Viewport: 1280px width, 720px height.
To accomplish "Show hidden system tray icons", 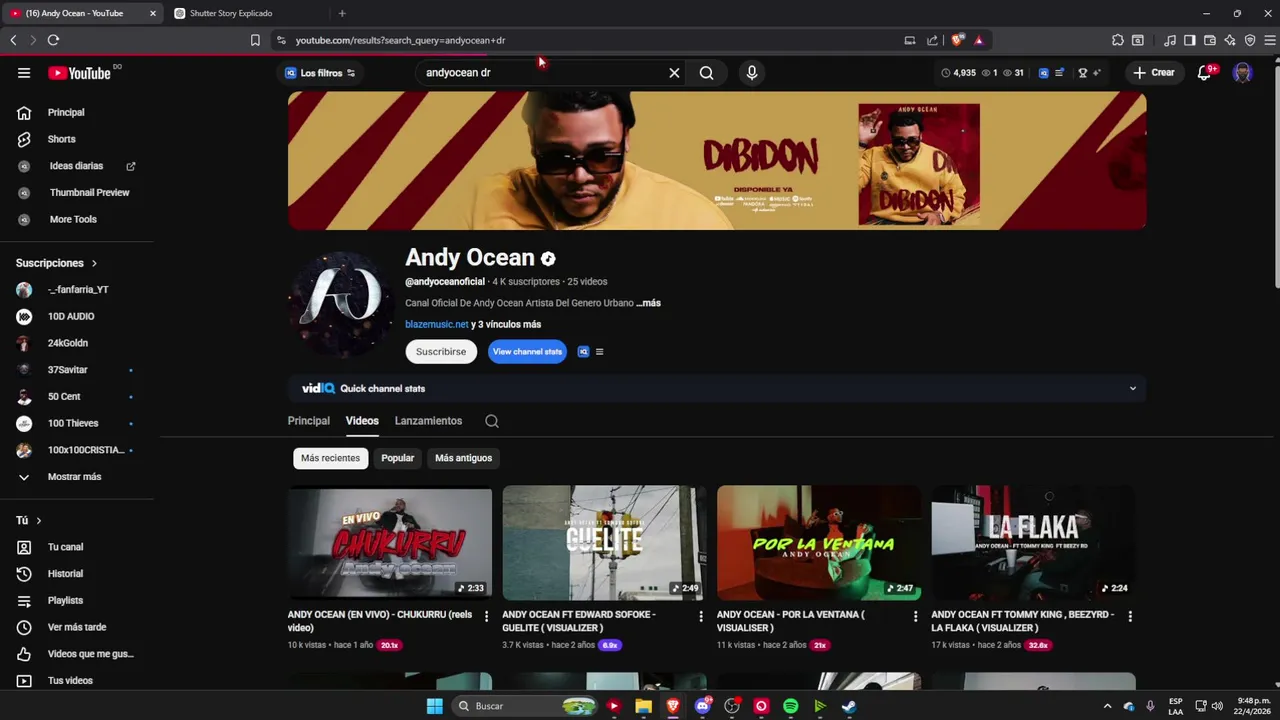I will (1107, 706).
